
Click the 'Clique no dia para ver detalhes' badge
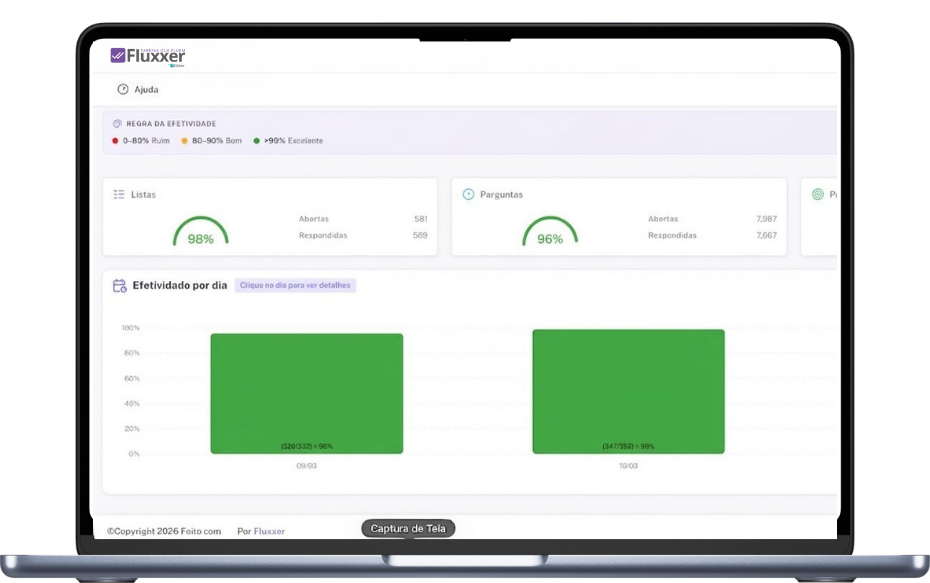coord(295,285)
